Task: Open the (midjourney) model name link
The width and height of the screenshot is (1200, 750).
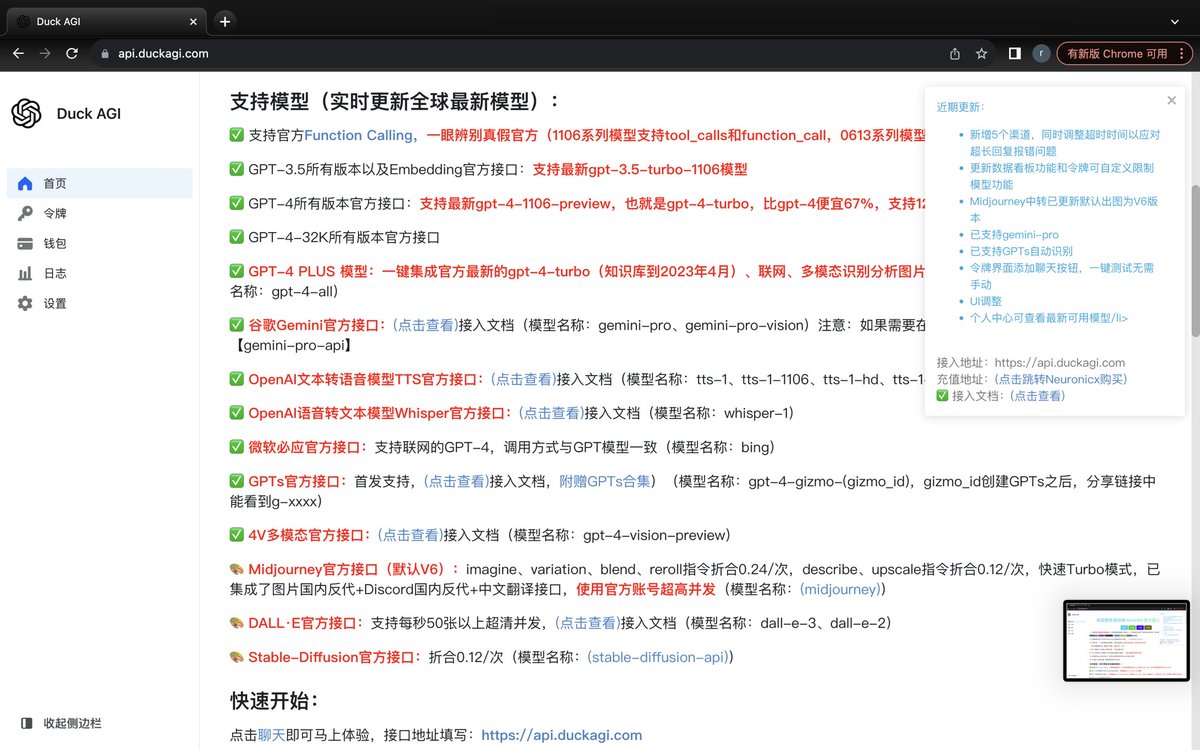Action: [x=840, y=589]
